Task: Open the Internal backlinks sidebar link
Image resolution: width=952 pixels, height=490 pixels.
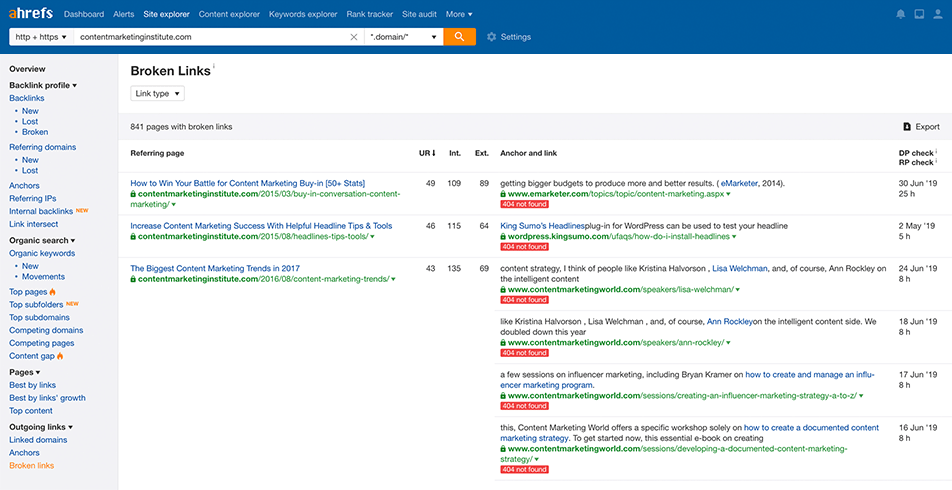Action: 41,211
